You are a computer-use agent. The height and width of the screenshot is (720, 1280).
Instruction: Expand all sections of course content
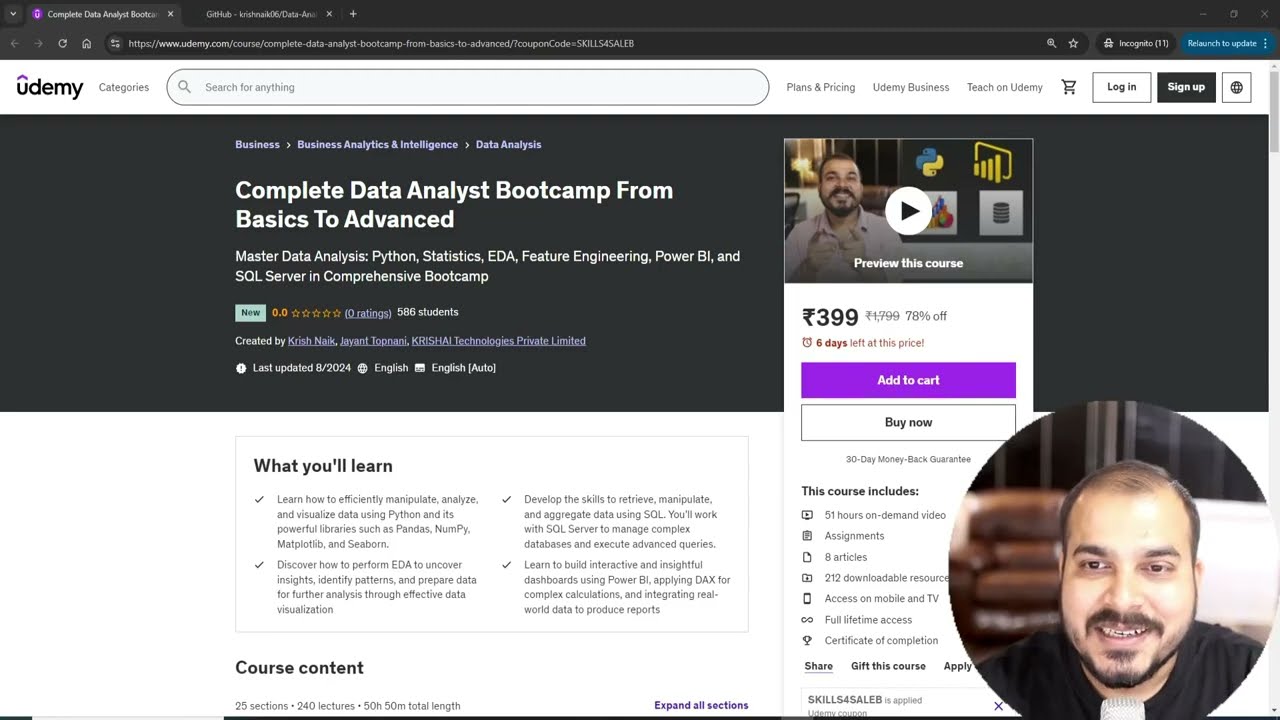pyautogui.click(x=701, y=705)
